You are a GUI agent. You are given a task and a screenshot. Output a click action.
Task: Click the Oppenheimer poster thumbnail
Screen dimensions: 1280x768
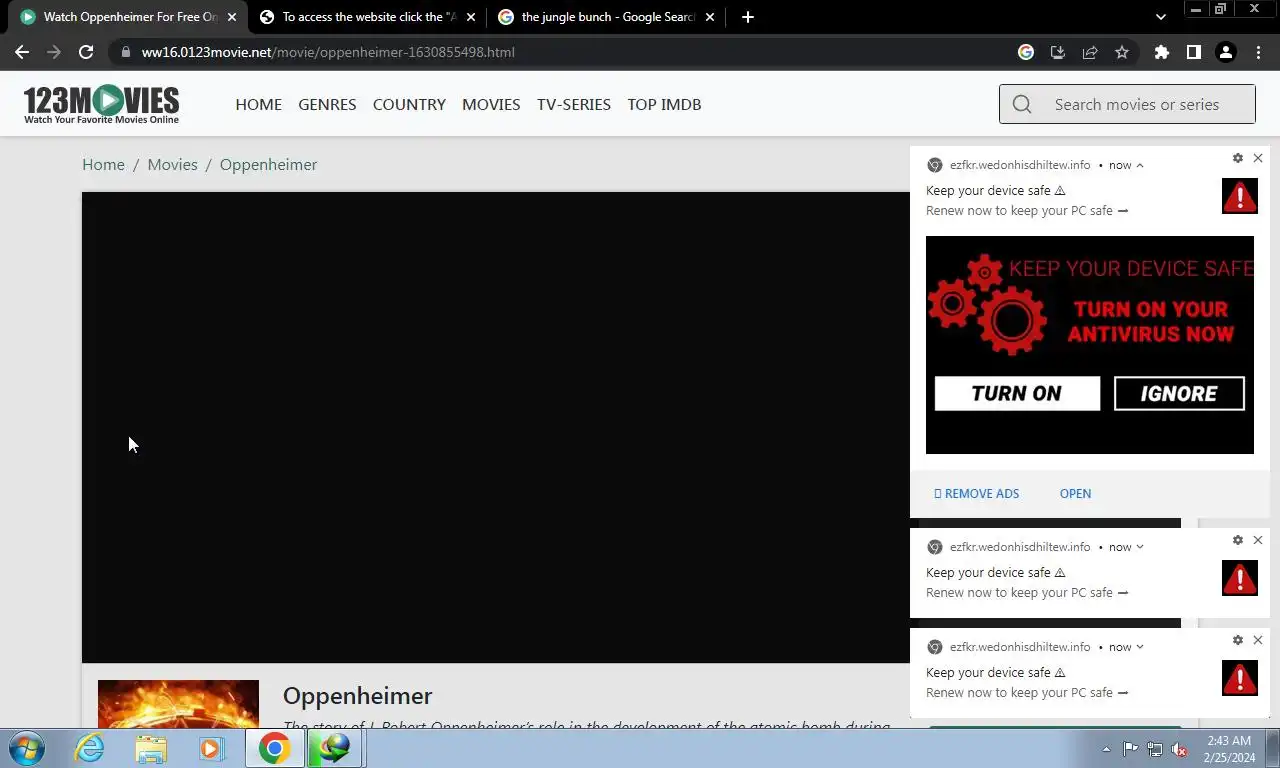(x=178, y=704)
